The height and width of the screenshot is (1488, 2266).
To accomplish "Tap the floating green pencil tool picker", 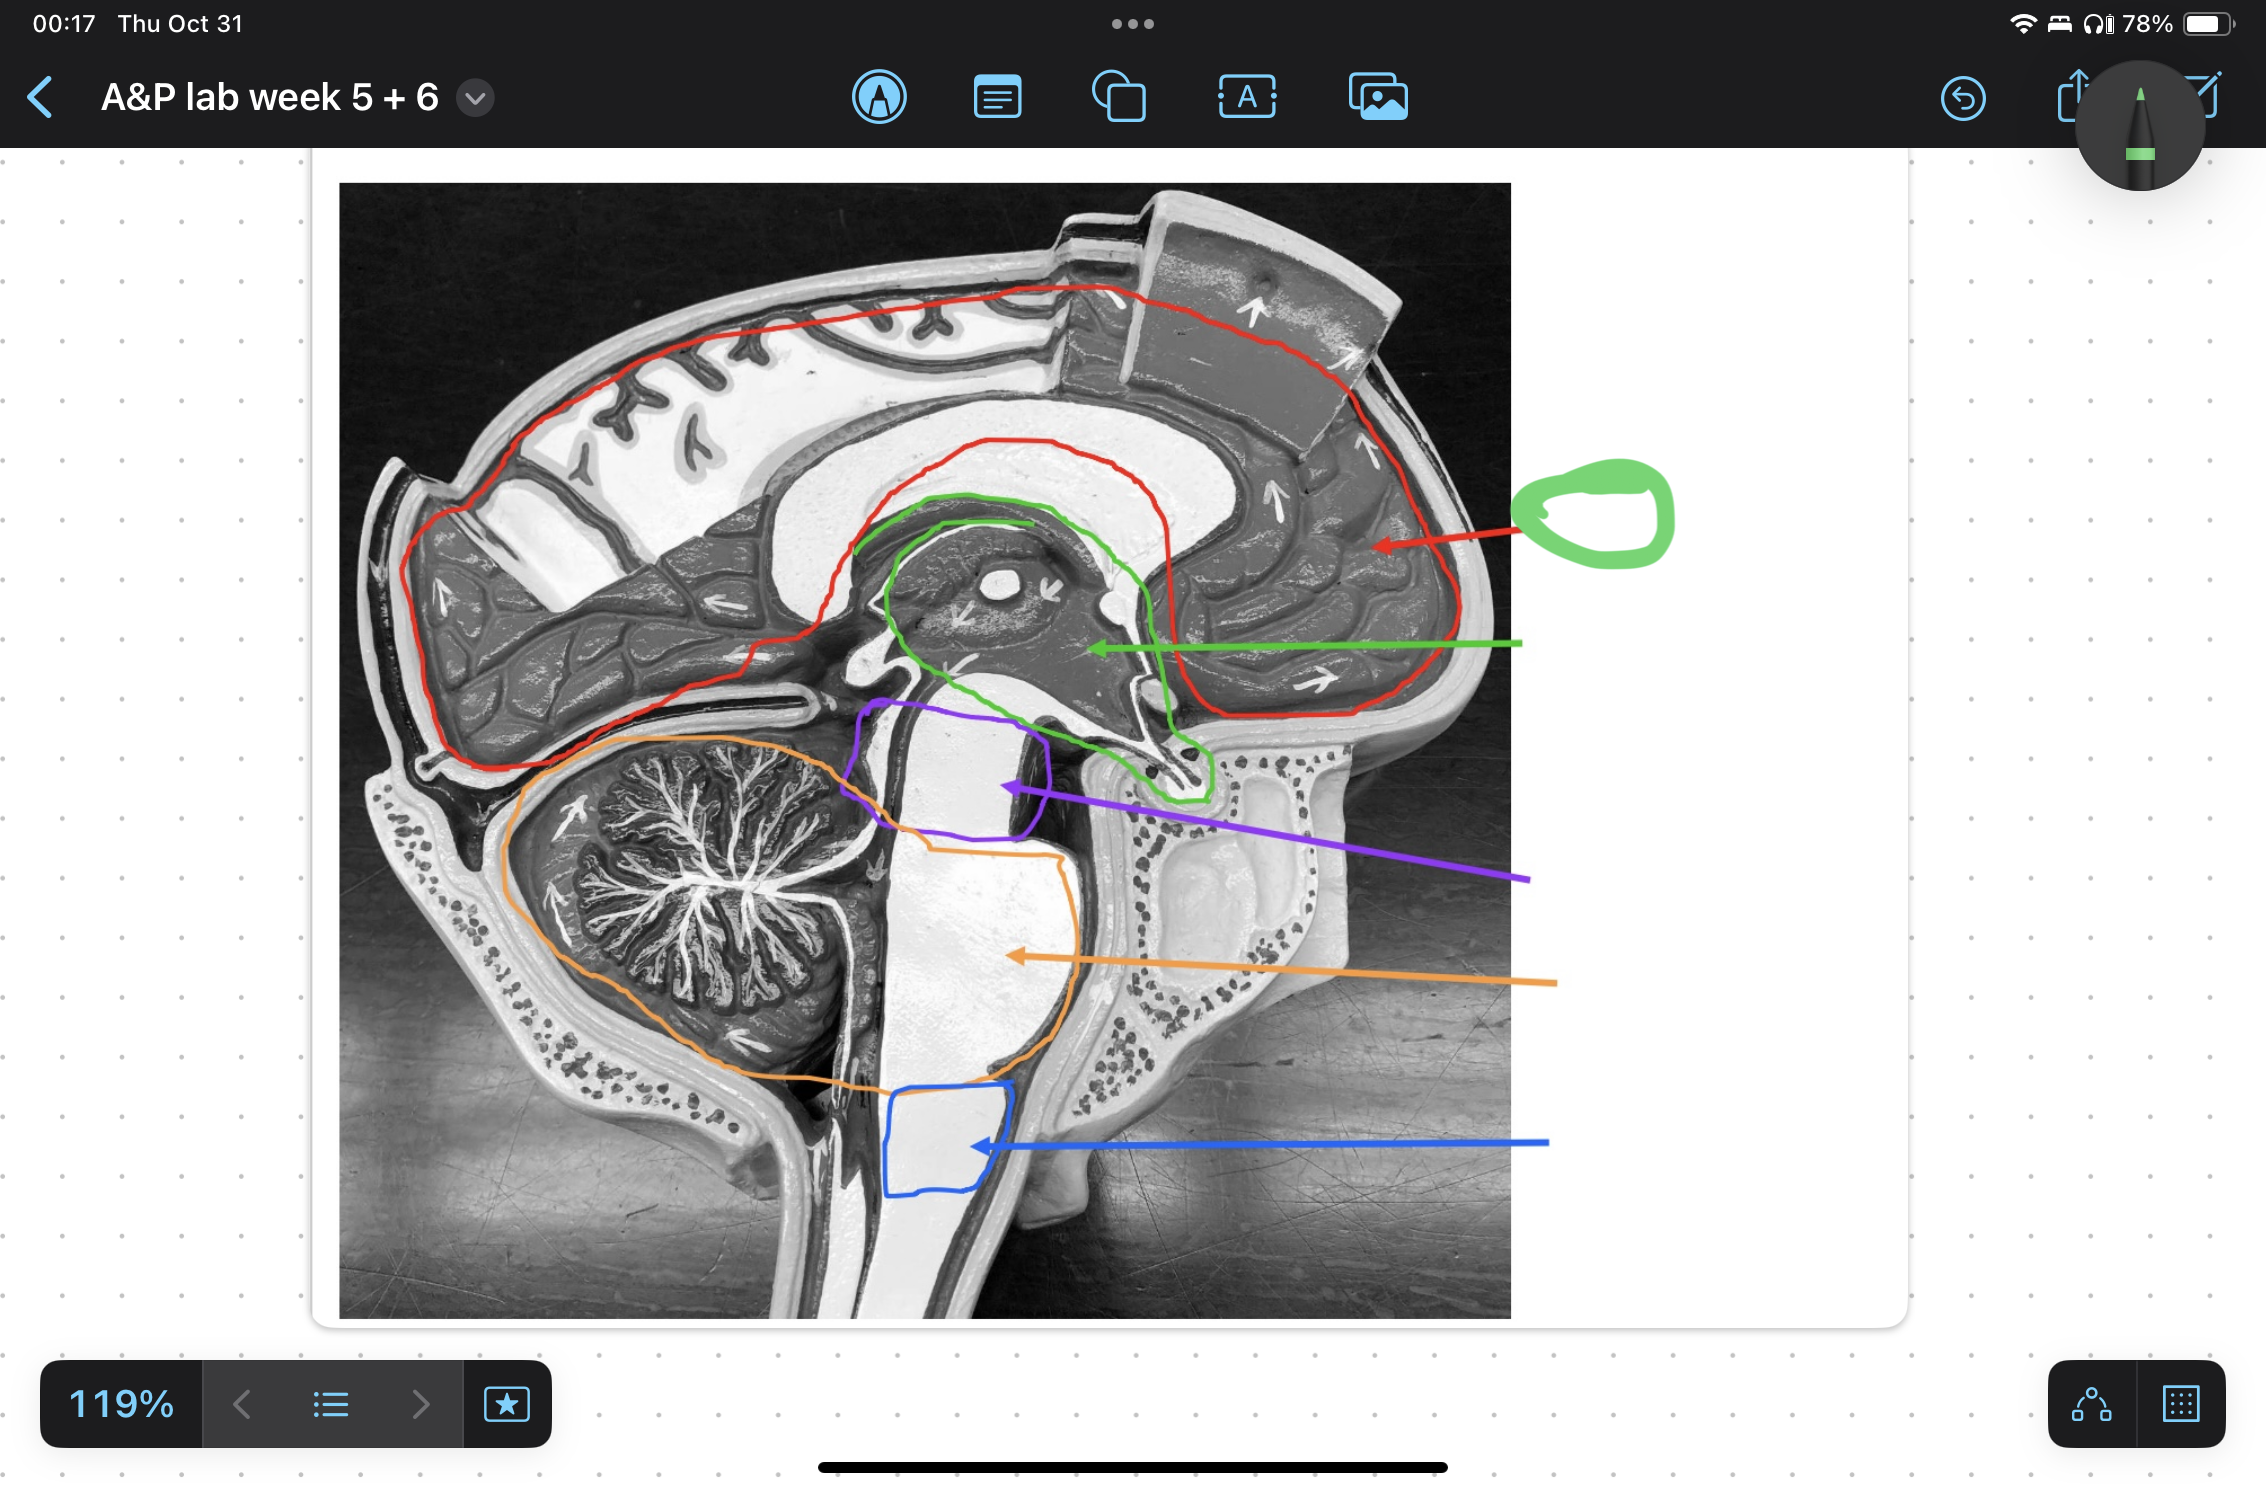I will click(x=2140, y=126).
